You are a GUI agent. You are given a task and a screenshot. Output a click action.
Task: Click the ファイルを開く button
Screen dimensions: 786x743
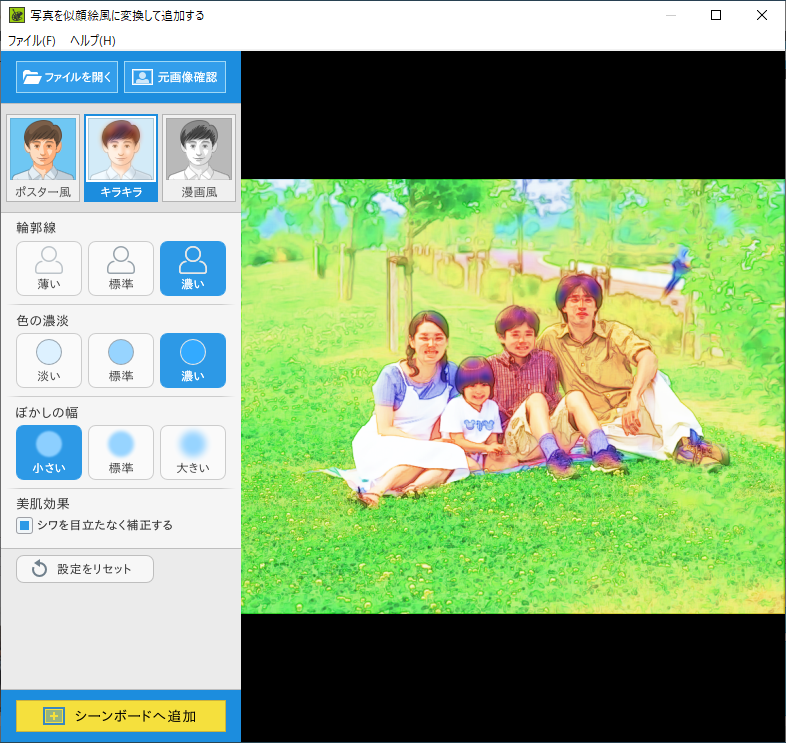[67, 77]
